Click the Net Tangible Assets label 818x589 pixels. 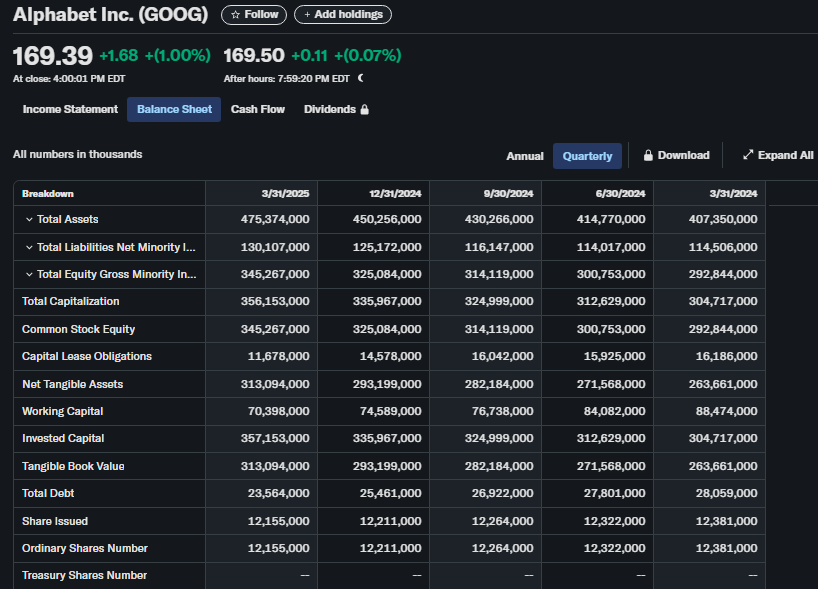point(73,384)
